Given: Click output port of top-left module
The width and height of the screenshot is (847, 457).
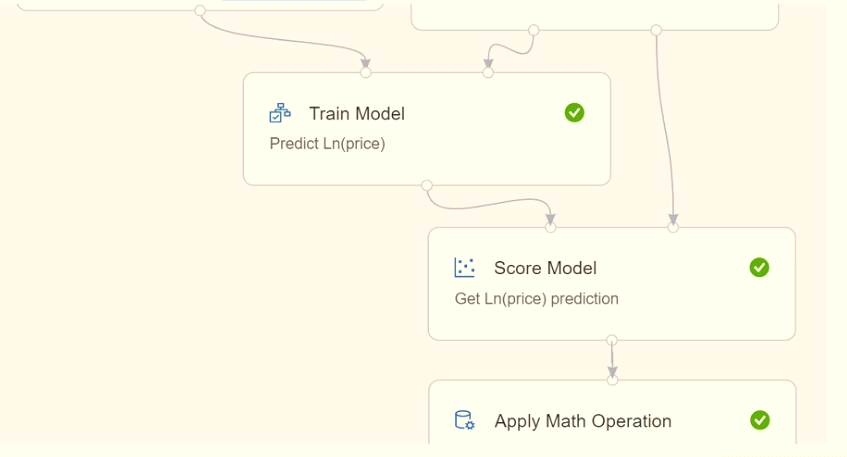Looking at the screenshot, I should [200, 10].
